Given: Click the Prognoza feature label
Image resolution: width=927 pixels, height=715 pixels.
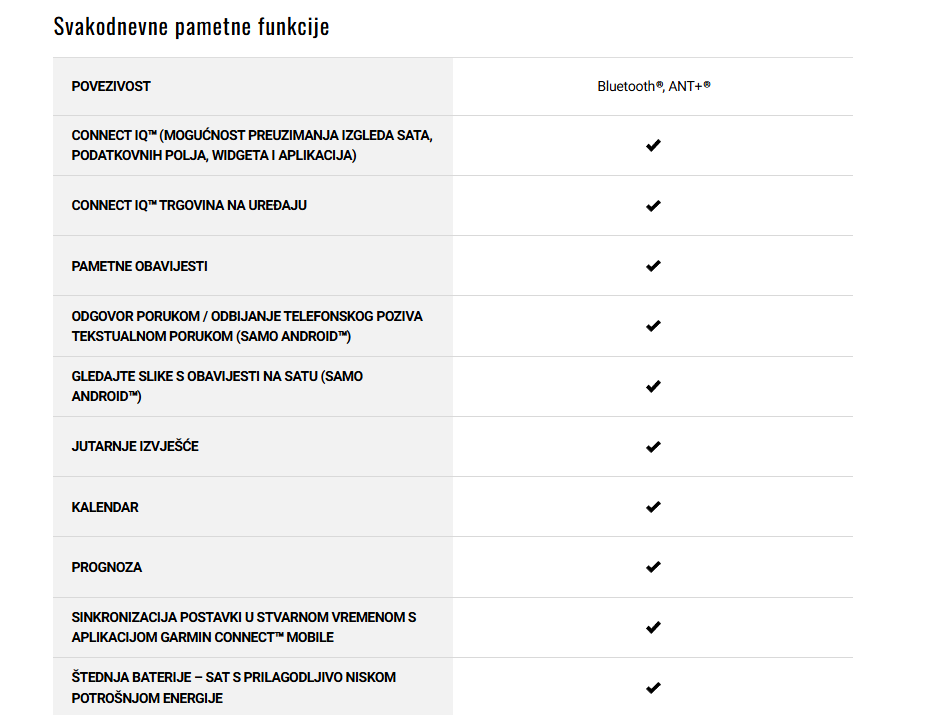Looking at the screenshot, I should (107, 568).
